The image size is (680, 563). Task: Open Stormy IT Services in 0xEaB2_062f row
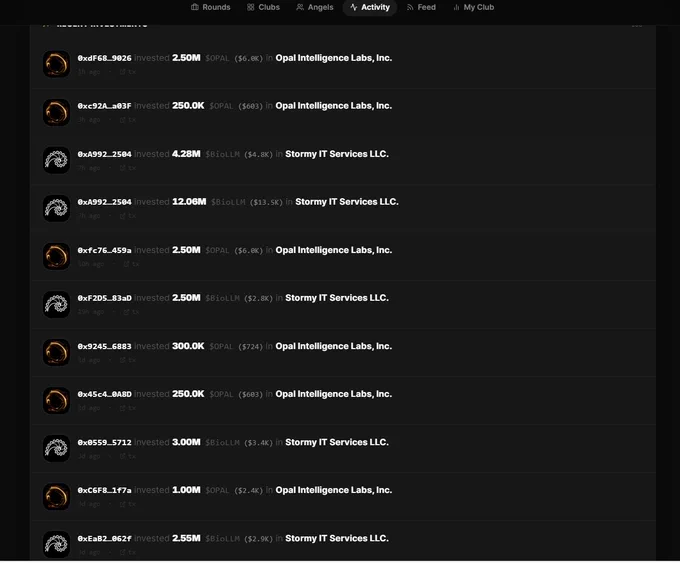point(337,538)
